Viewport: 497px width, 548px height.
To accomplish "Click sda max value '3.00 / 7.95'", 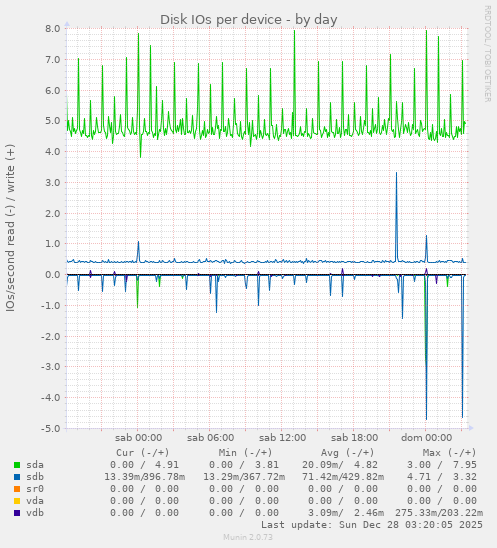I will coord(442,465).
